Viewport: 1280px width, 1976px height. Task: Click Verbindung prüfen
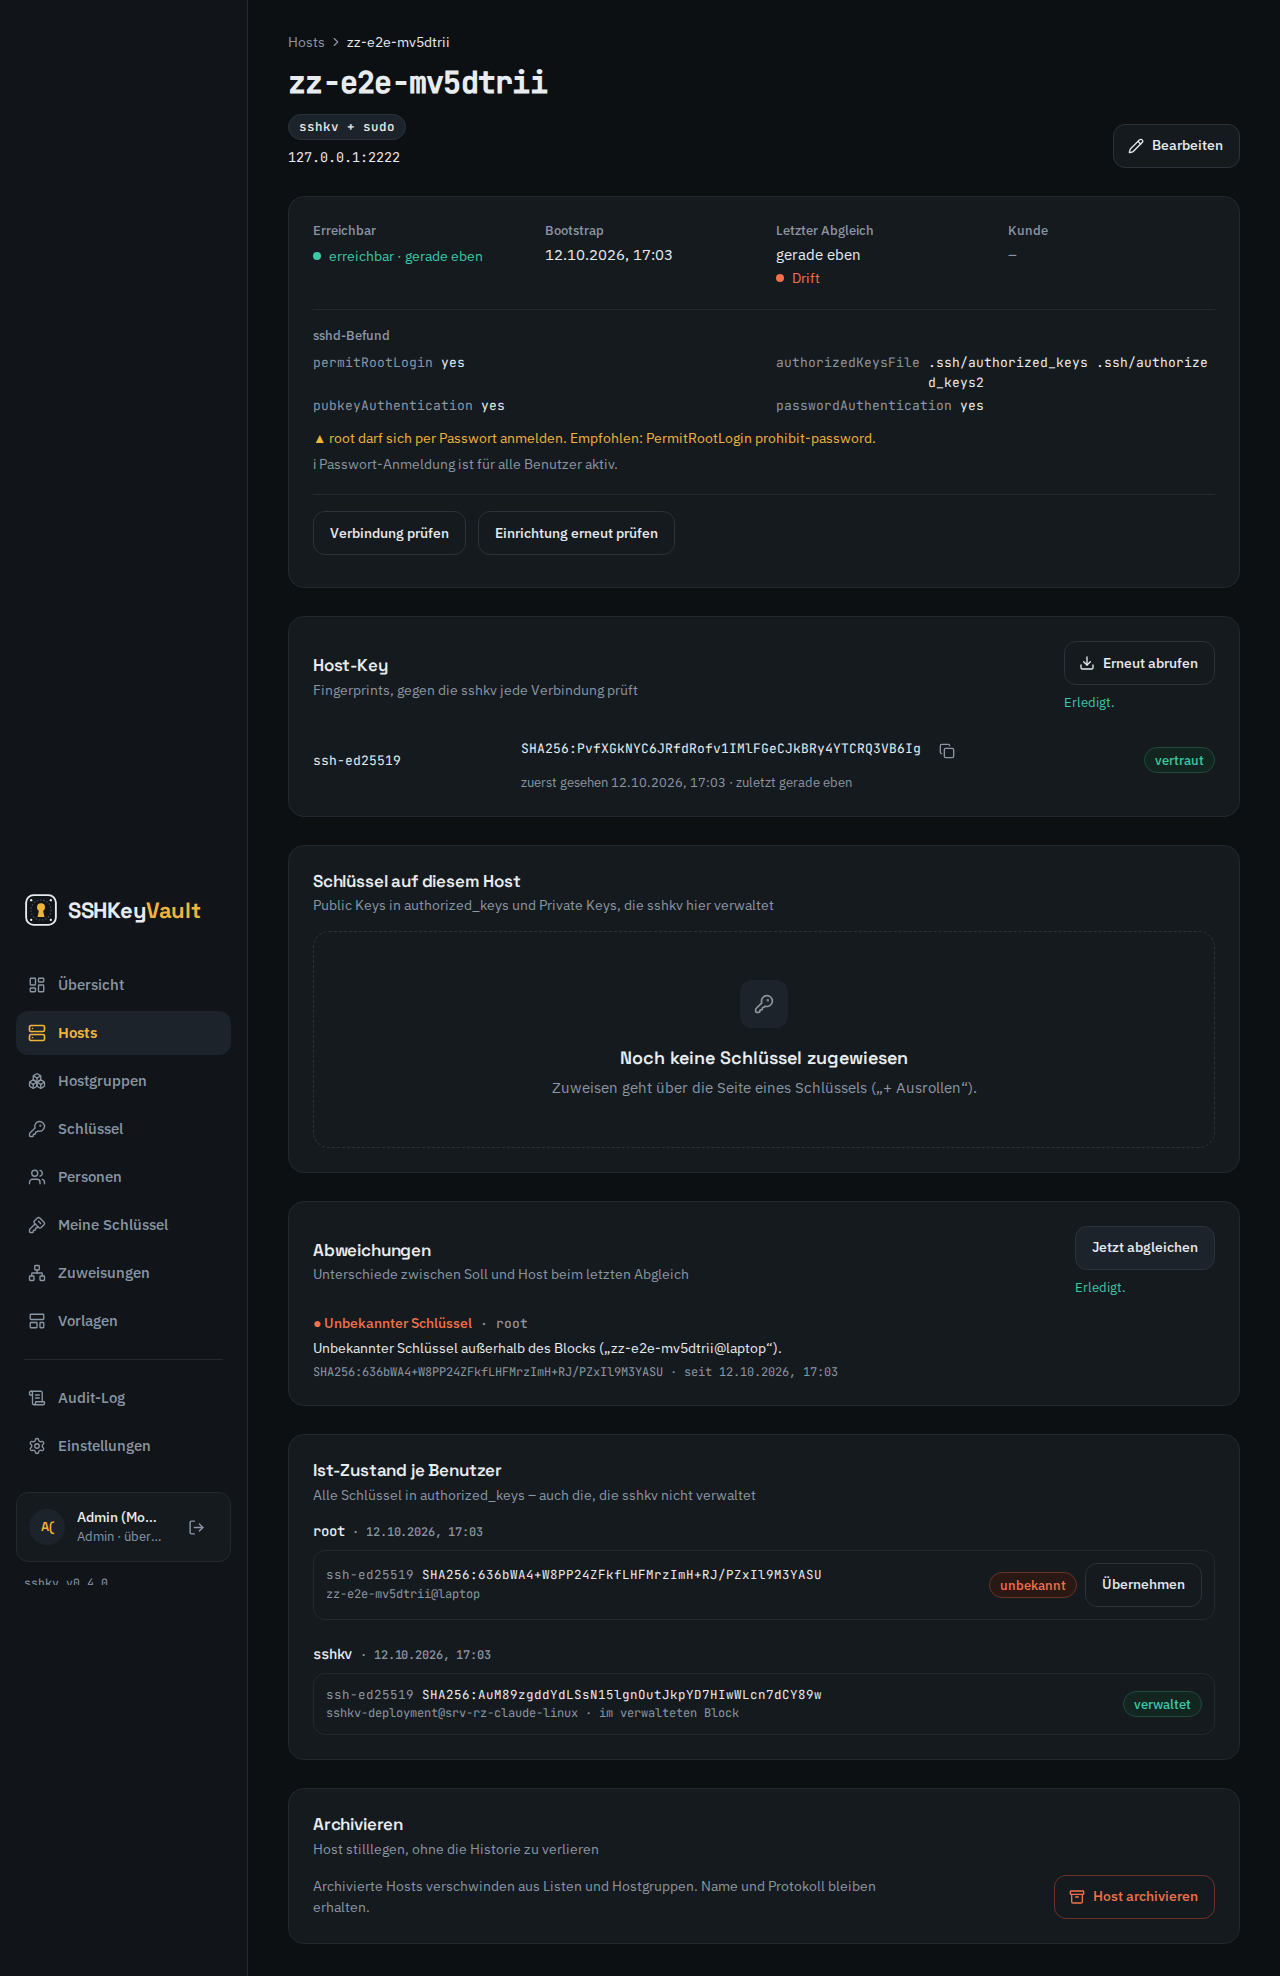click(389, 533)
